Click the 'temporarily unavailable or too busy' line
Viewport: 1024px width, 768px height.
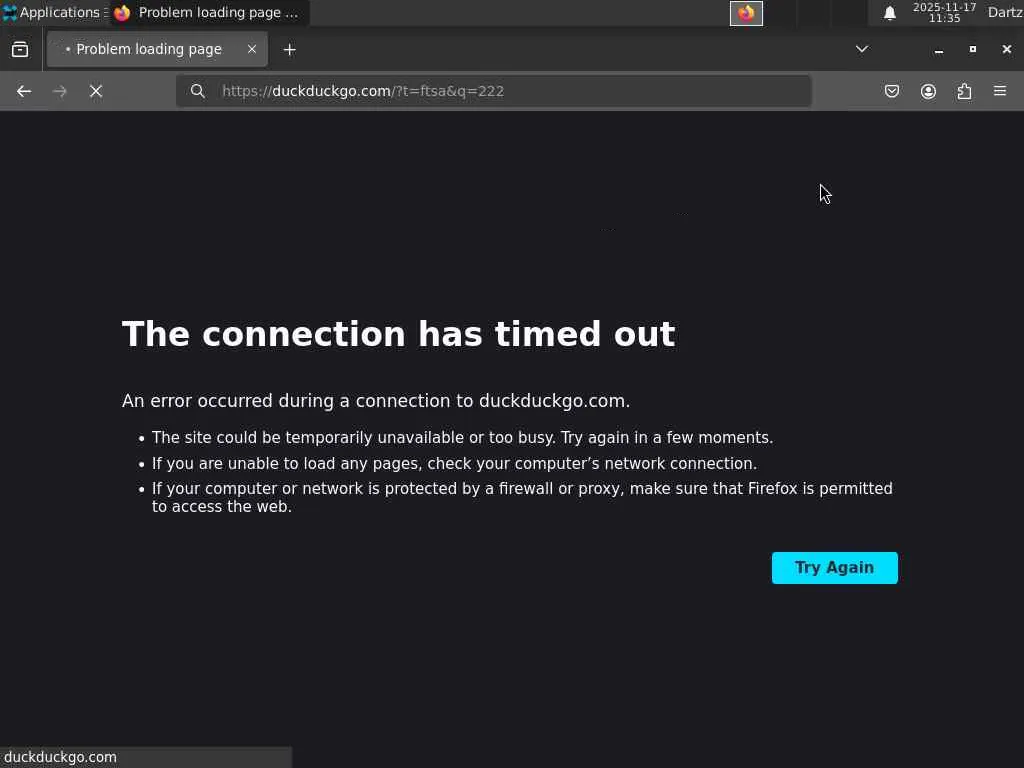point(462,438)
